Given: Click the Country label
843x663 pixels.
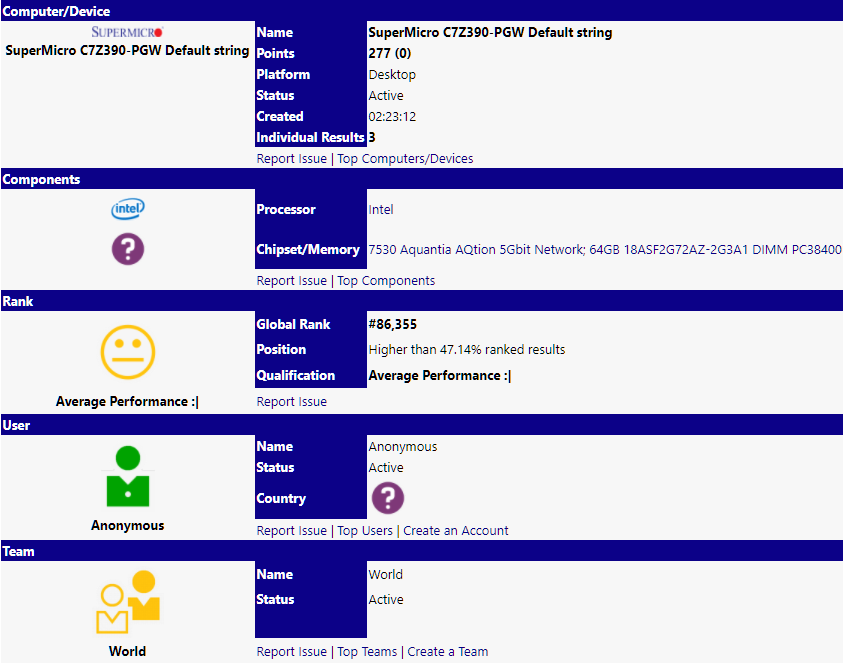Looking at the screenshot, I should 281,498.
